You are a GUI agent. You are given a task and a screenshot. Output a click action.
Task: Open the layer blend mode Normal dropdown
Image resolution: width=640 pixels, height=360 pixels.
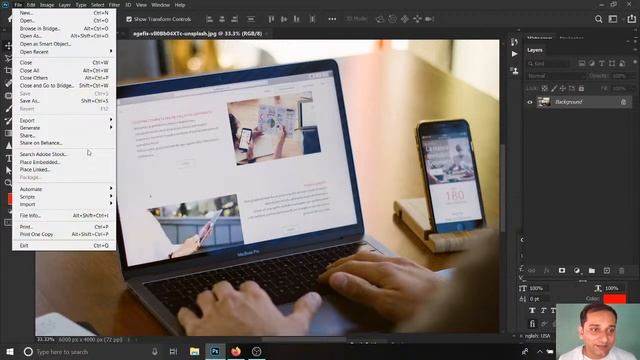click(x=556, y=76)
